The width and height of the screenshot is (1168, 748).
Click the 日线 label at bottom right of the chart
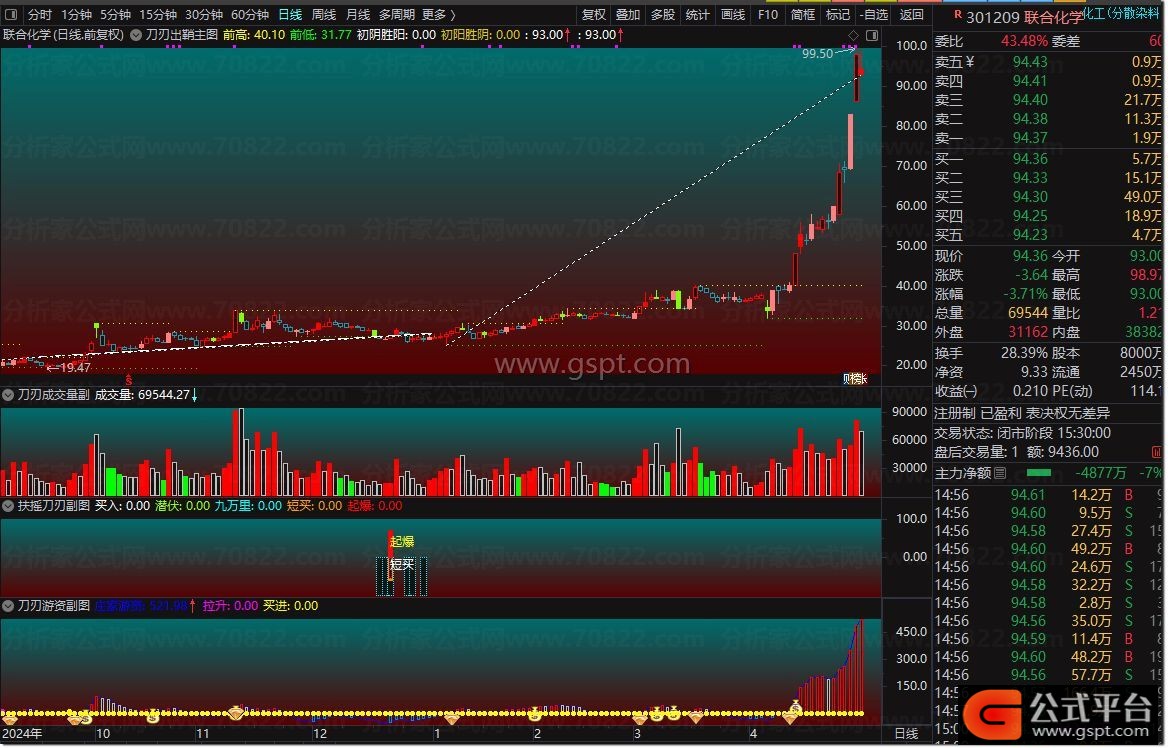pos(906,734)
